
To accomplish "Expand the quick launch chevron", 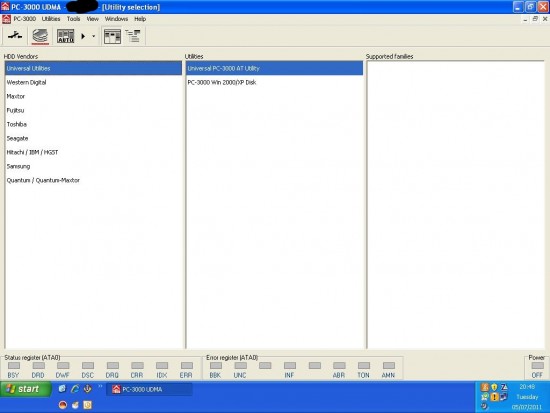I will click(x=100, y=386).
